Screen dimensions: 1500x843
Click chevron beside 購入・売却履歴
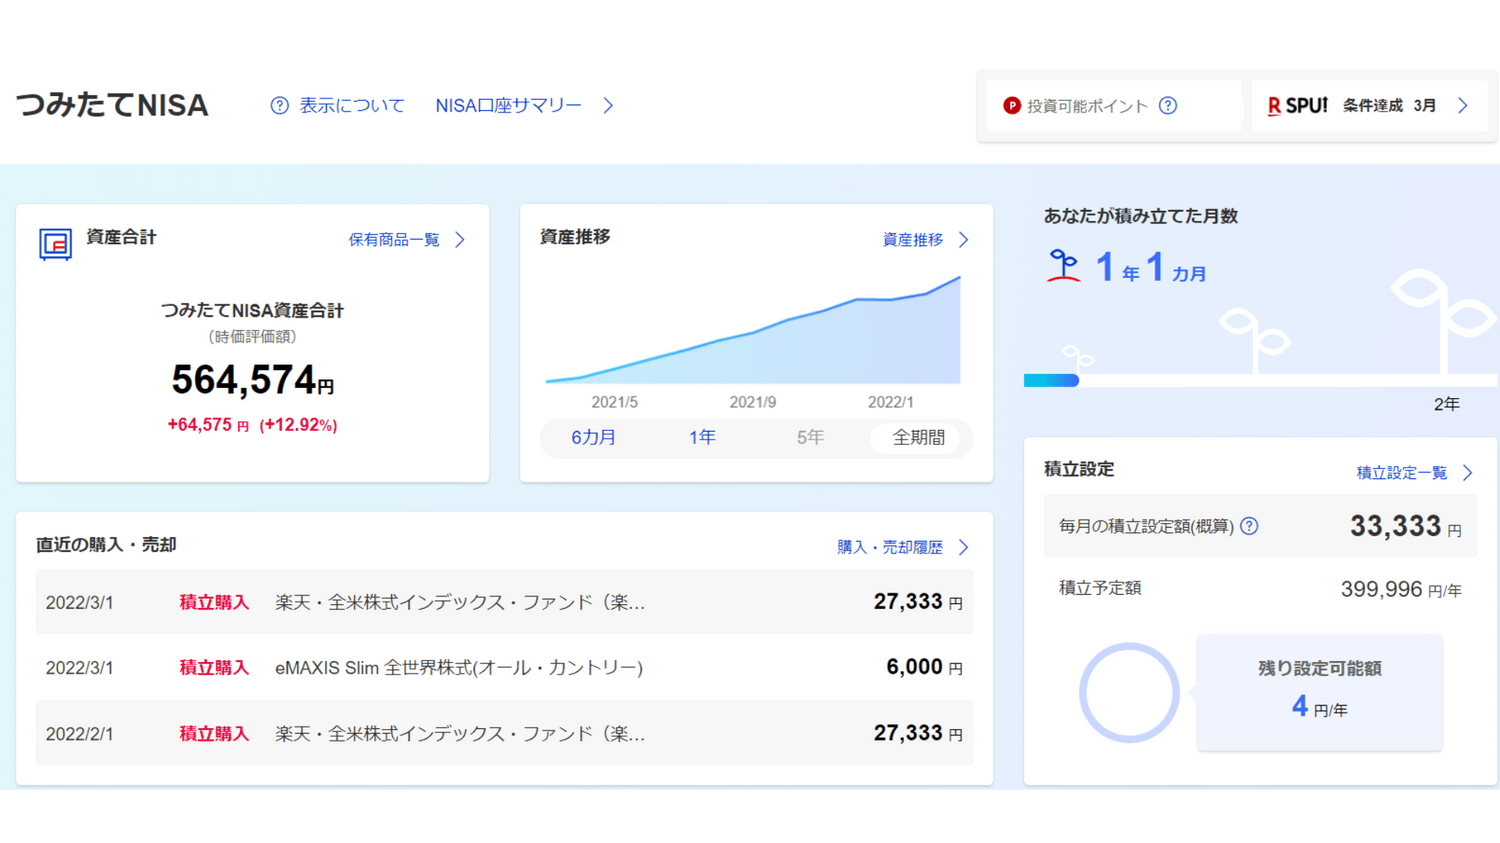tap(964, 547)
